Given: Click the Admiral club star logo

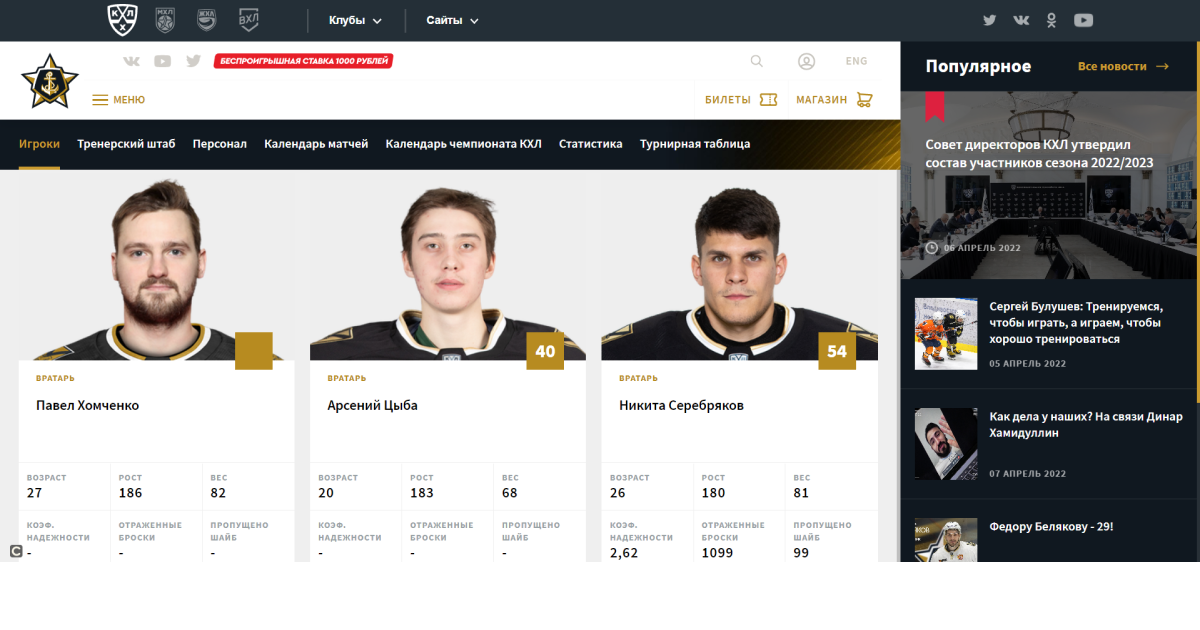Looking at the screenshot, I should pos(49,82).
